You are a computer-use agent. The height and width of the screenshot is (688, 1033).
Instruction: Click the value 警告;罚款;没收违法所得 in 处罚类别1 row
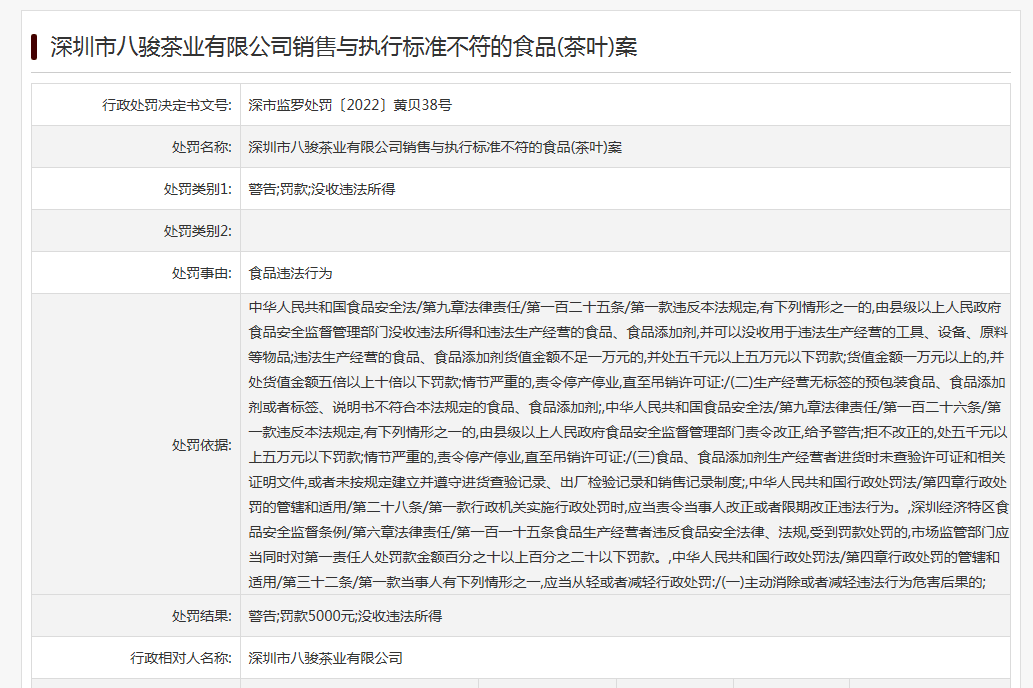click(x=321, y=190)
